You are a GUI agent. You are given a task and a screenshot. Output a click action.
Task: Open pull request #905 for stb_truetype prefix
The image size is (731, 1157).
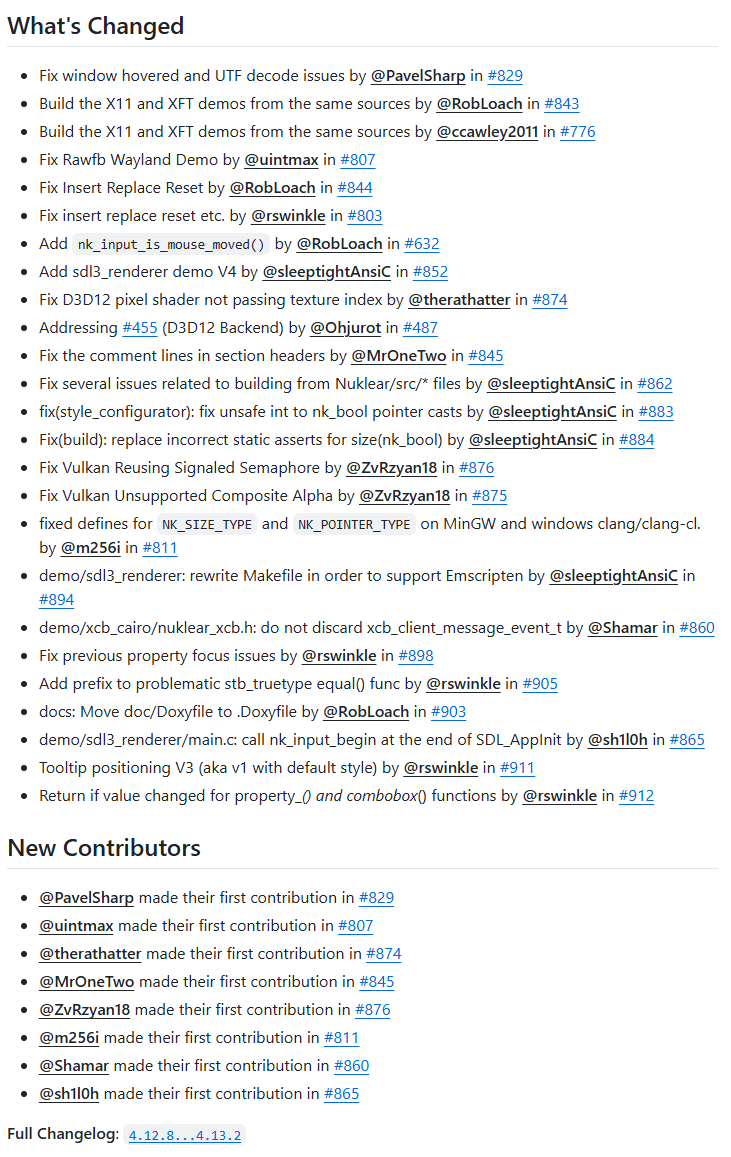click(539, 684)
